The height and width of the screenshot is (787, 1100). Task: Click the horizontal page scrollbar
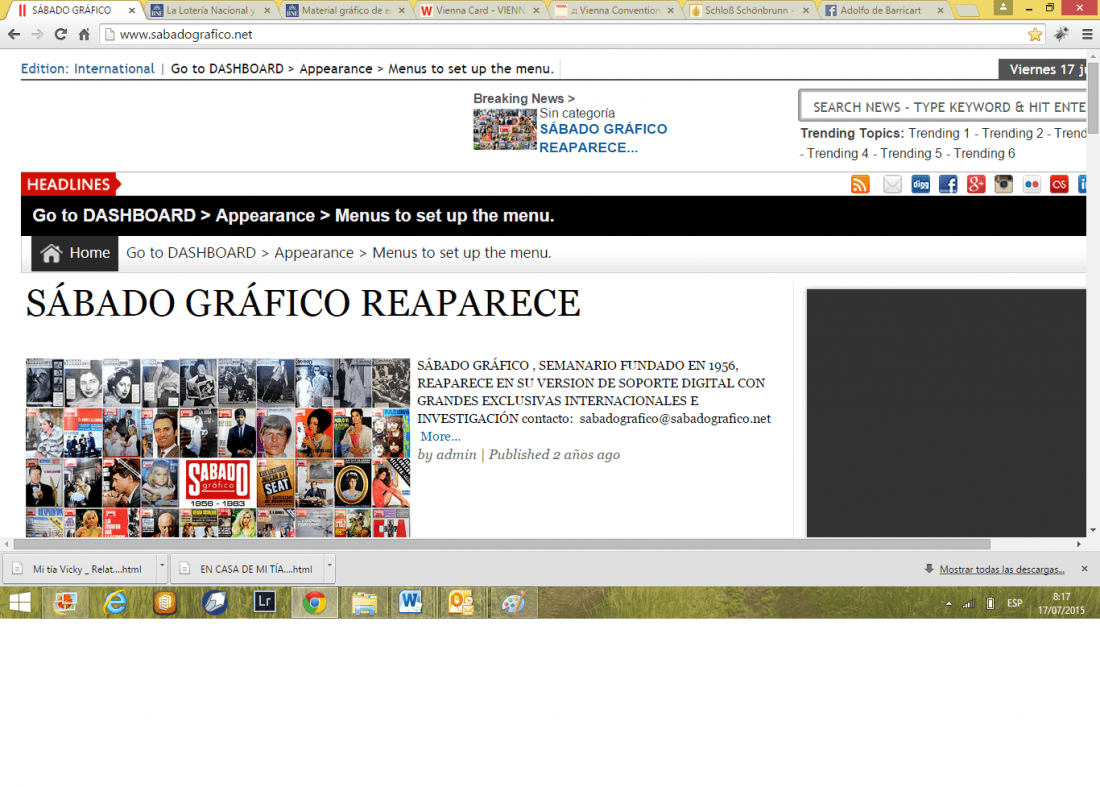[502, 544]
